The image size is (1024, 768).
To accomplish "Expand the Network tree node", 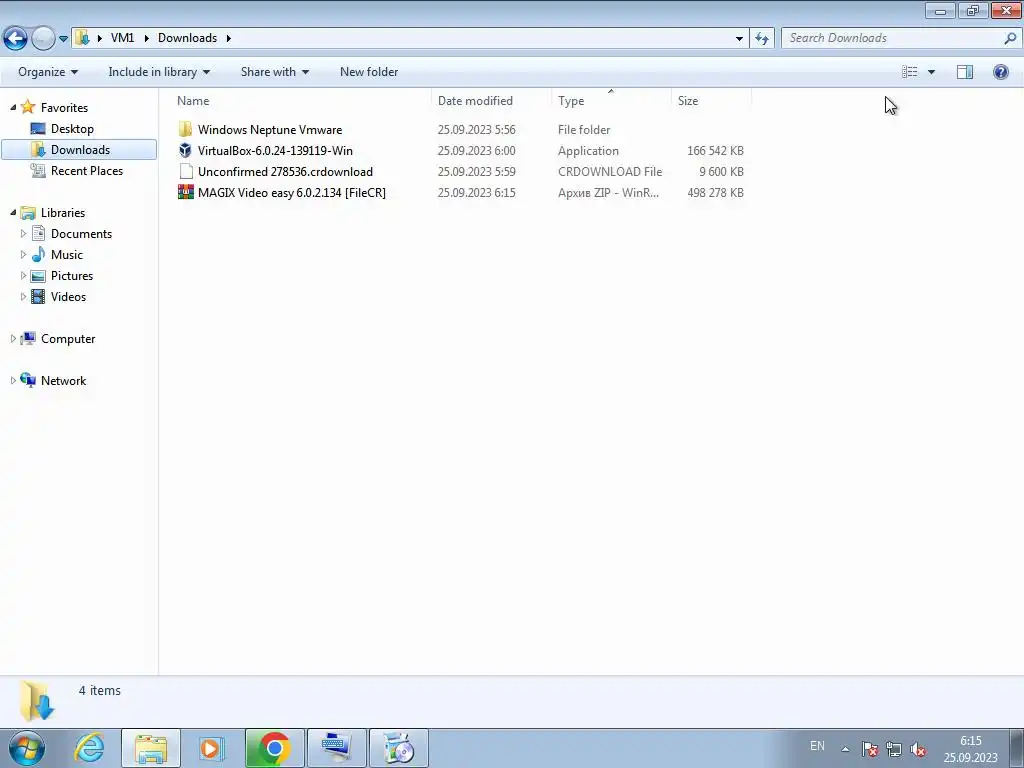I will click(x=13, y=380).
